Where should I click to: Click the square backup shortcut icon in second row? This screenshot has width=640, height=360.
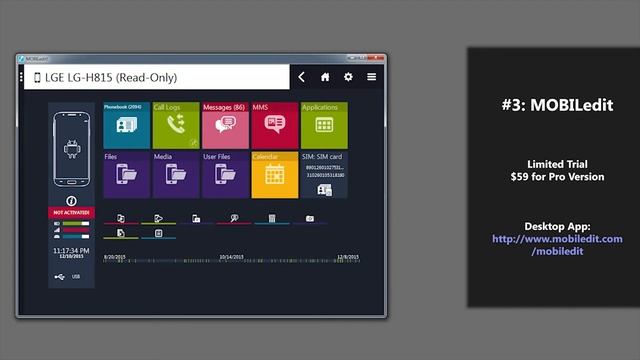coord(158,233)
